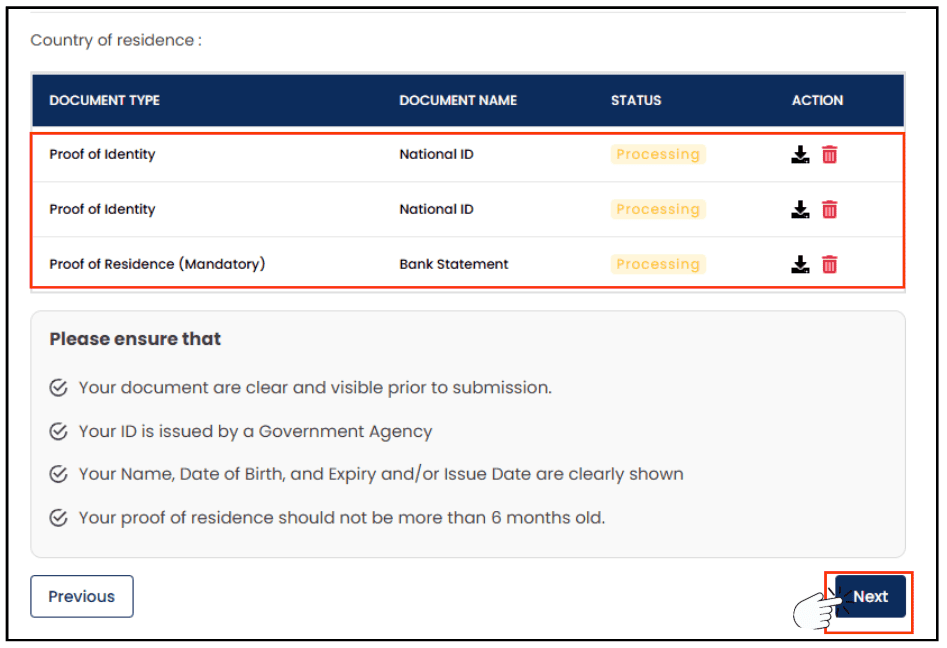Screen dimensions: 947x648
Task: Click text about Name, Date of Birth, Expiry
Action: coord(381,475)
